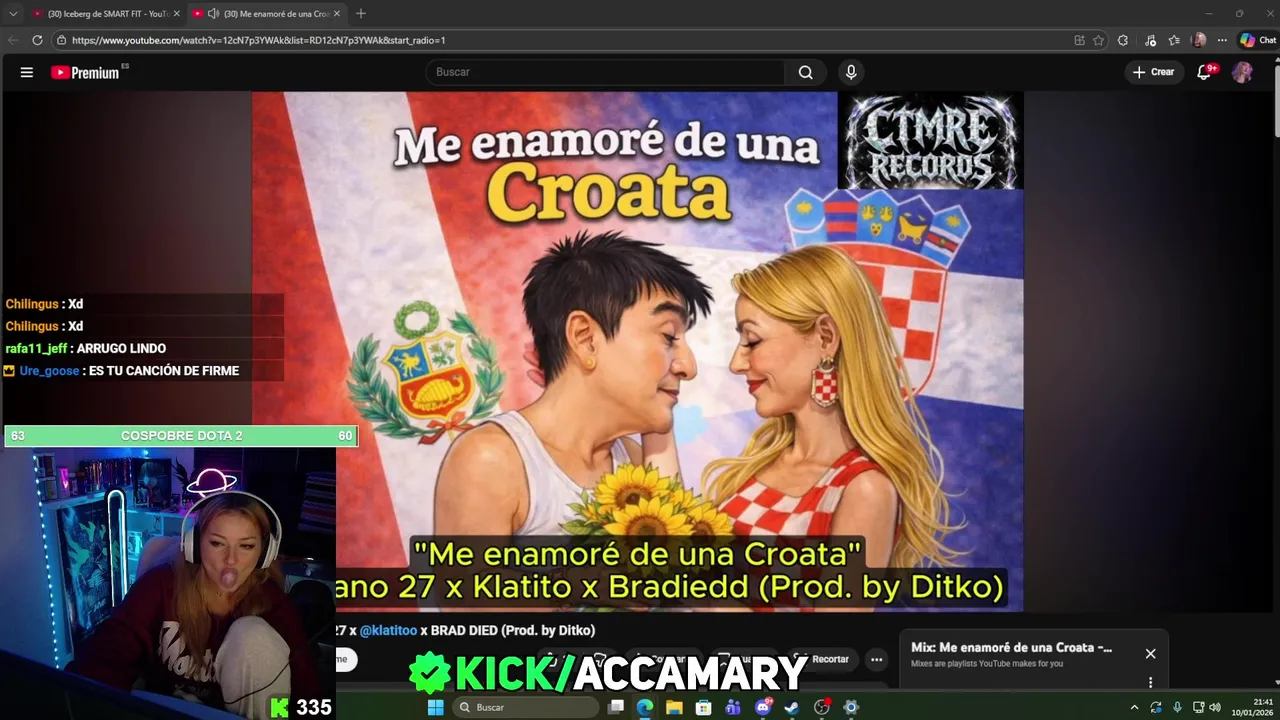Viewport: 1280px width, 720px height.
Task: View site information lock icon
Action: click(x=61, y=40)
